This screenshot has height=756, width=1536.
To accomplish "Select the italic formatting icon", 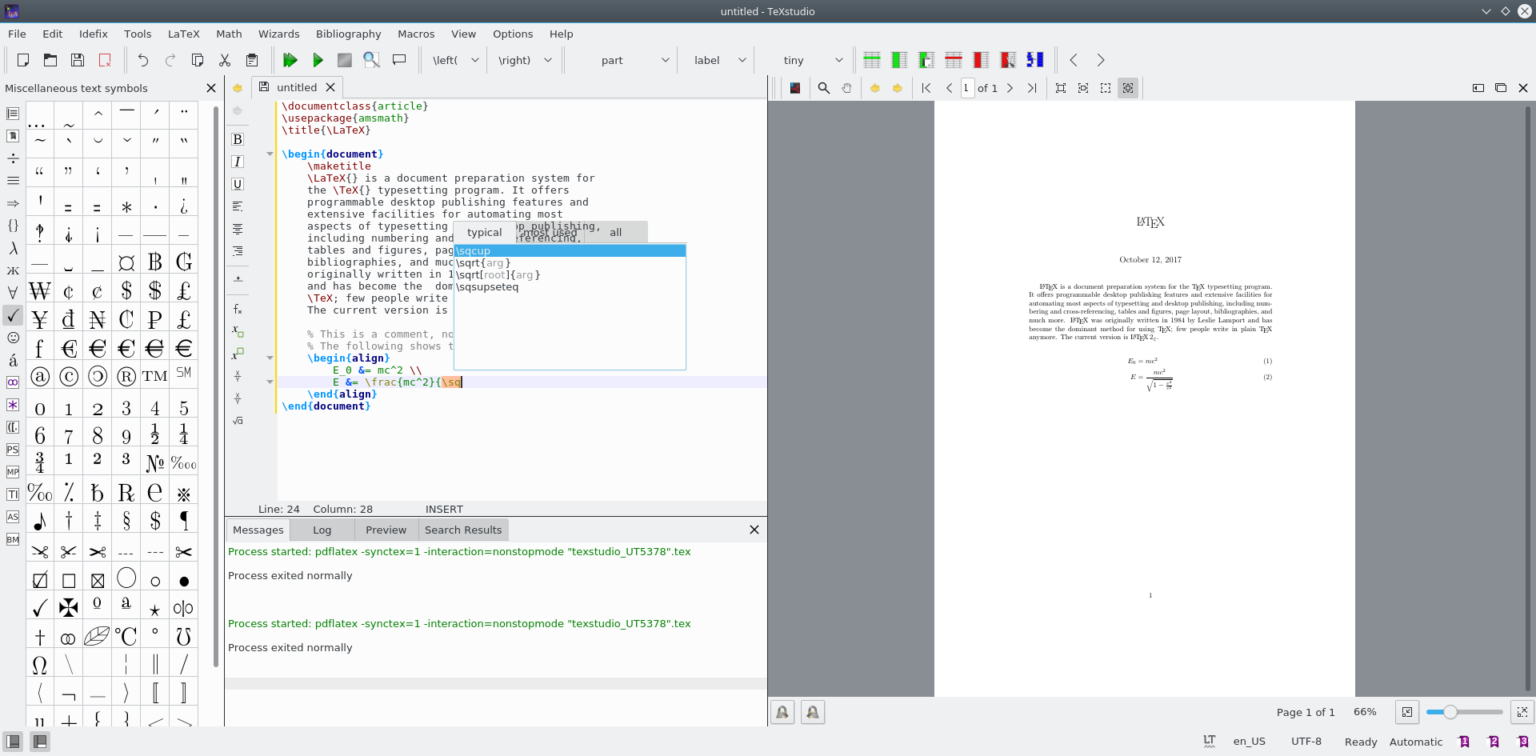I will coord(237,161).
